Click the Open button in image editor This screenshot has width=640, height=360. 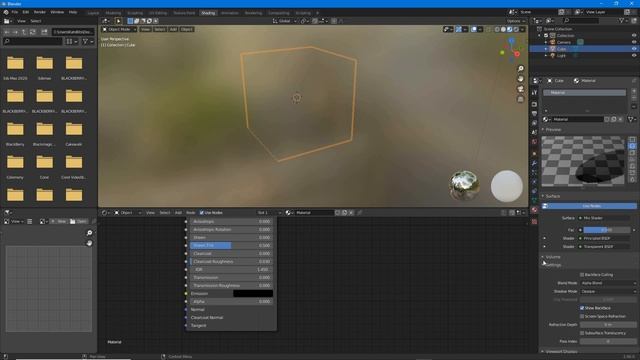coord(78,221)
